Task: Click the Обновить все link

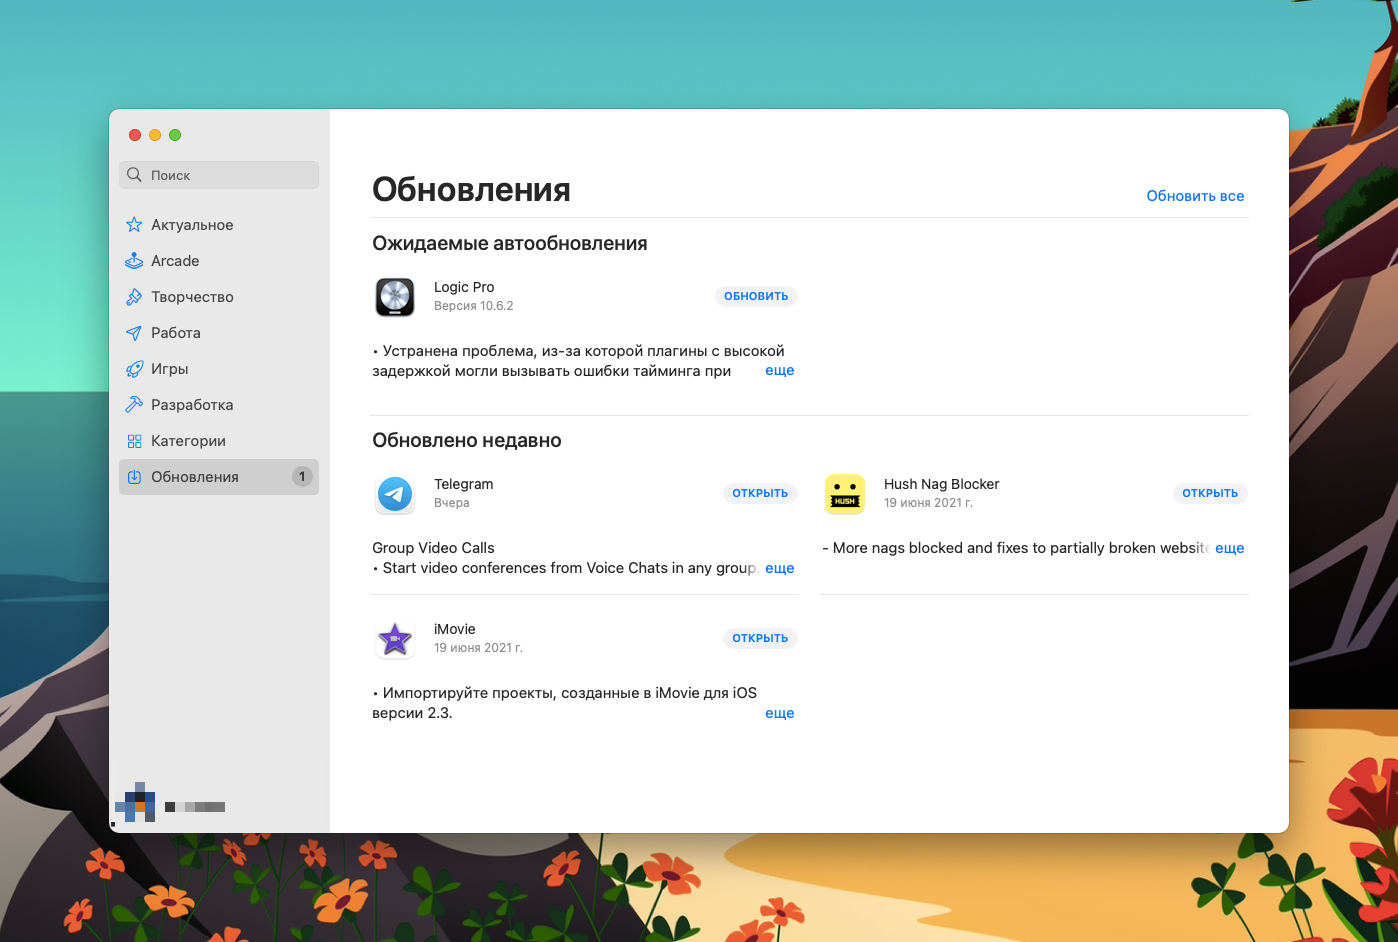Action: (1195, 196)
